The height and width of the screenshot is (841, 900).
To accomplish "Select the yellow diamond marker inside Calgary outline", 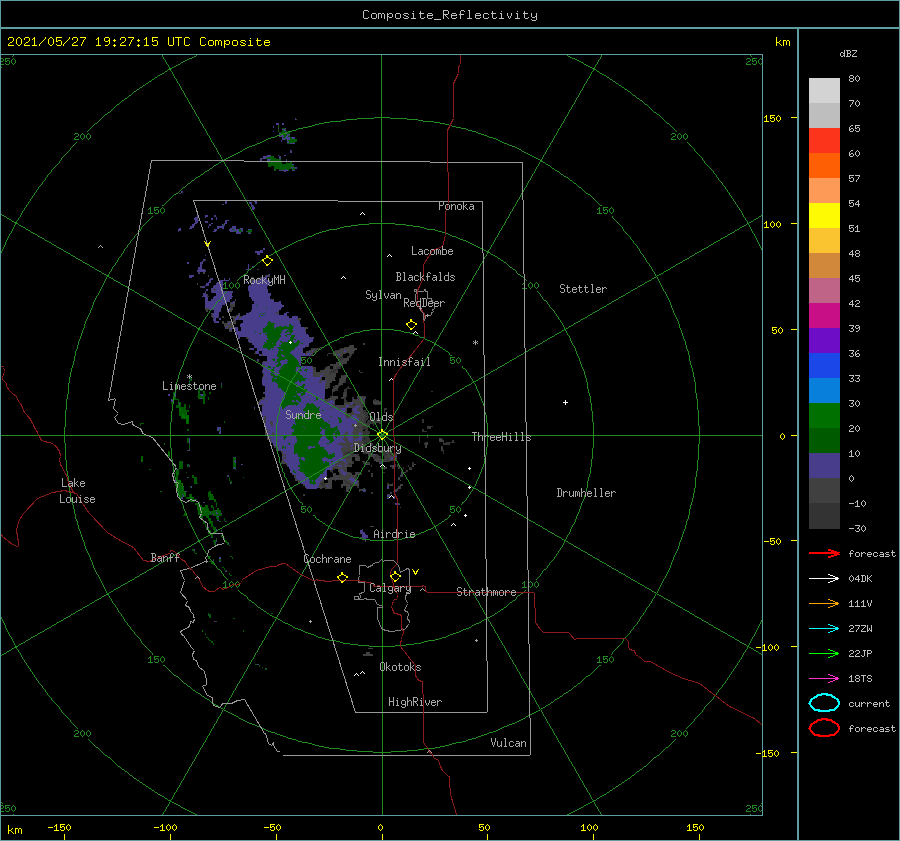I will tap(395, 576).
